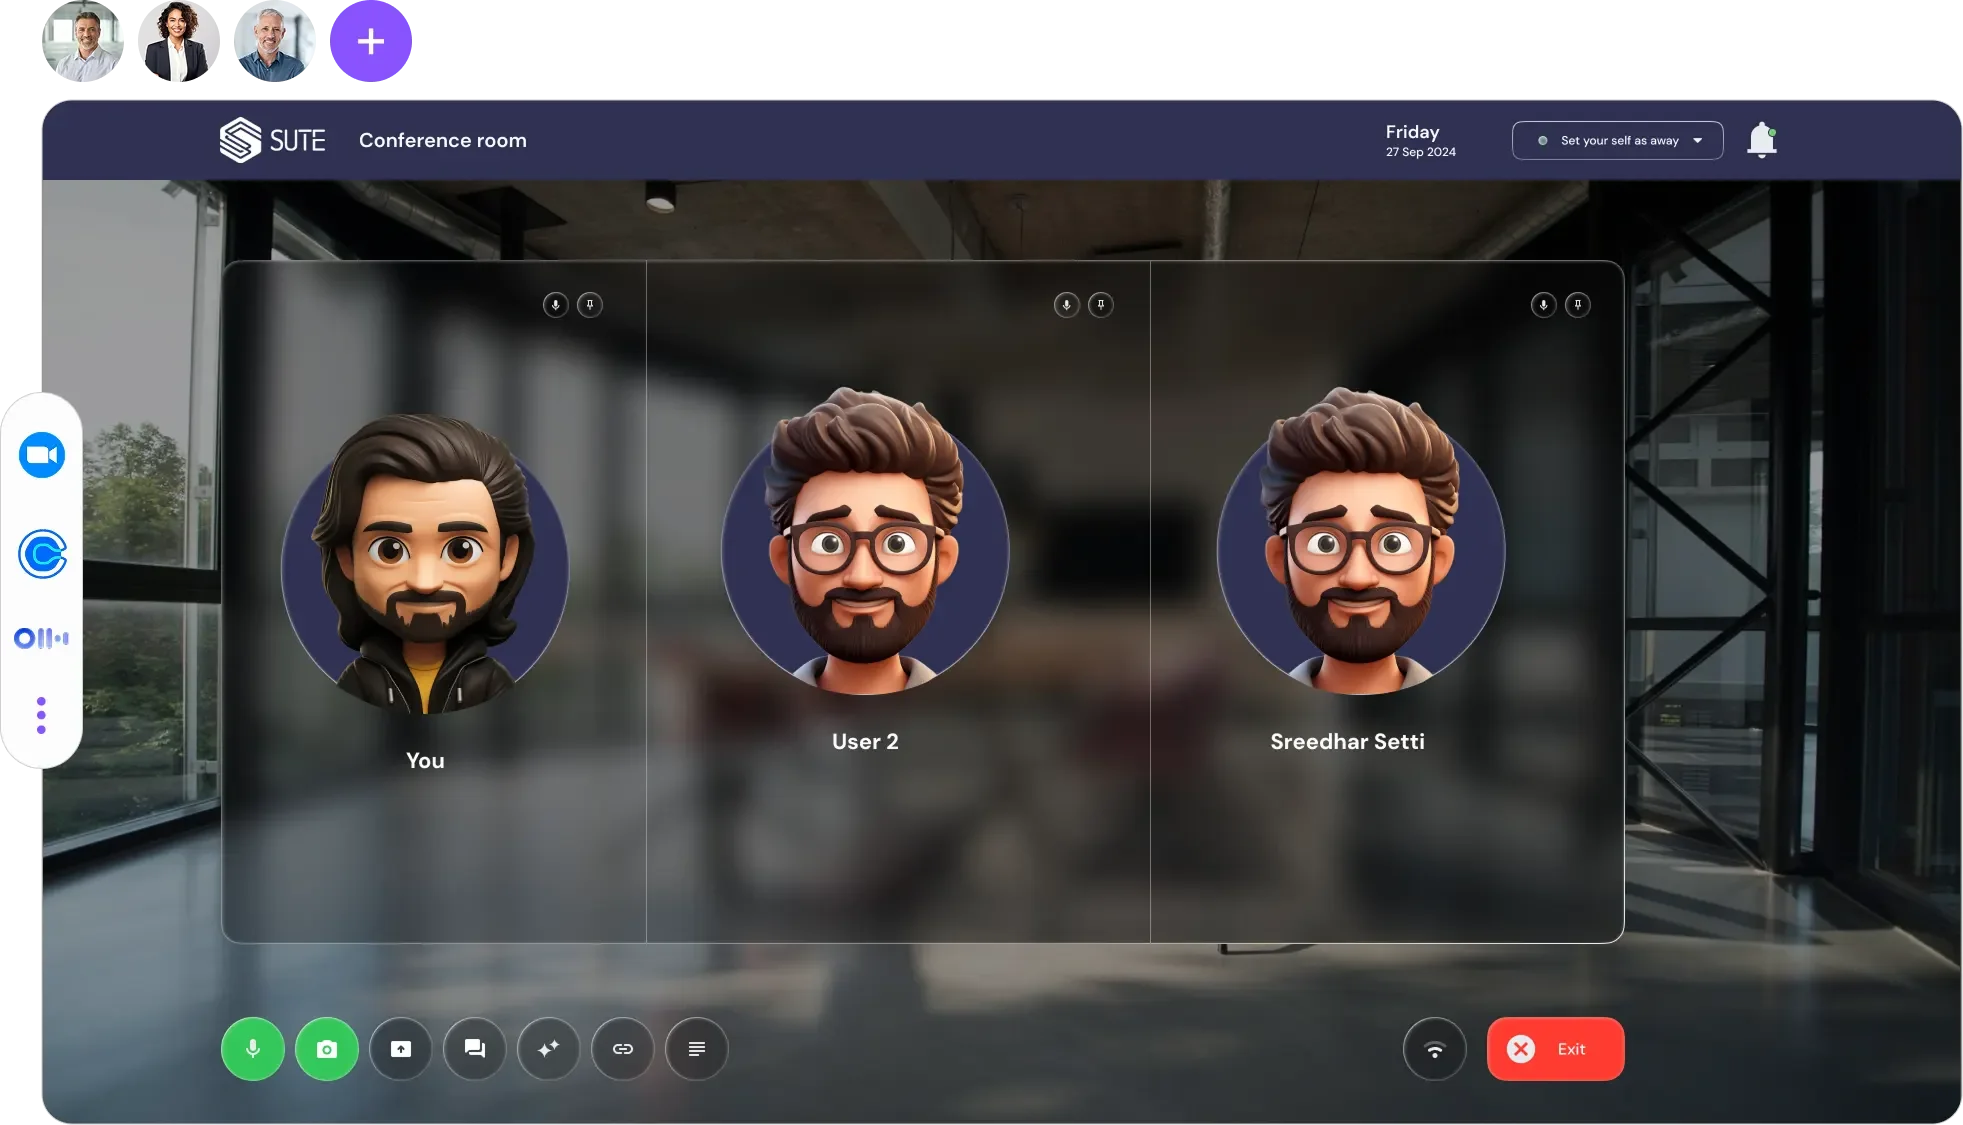The width and height of the screenshot is (1963, 1125).
Task: Open the Zoom app in sidebar
Action: (x=42, y=455)
